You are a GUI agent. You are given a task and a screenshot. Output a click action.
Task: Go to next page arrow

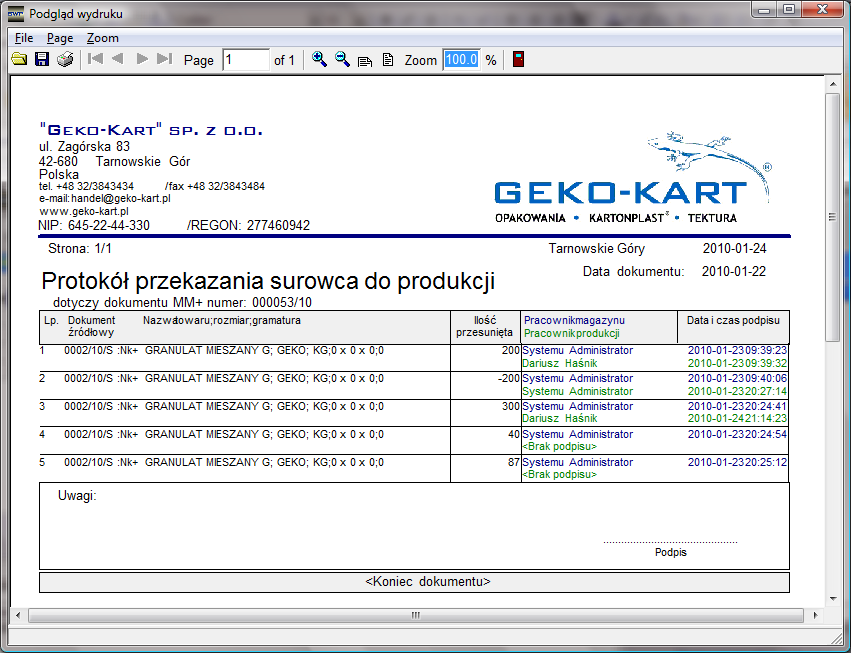click(142, 60)
